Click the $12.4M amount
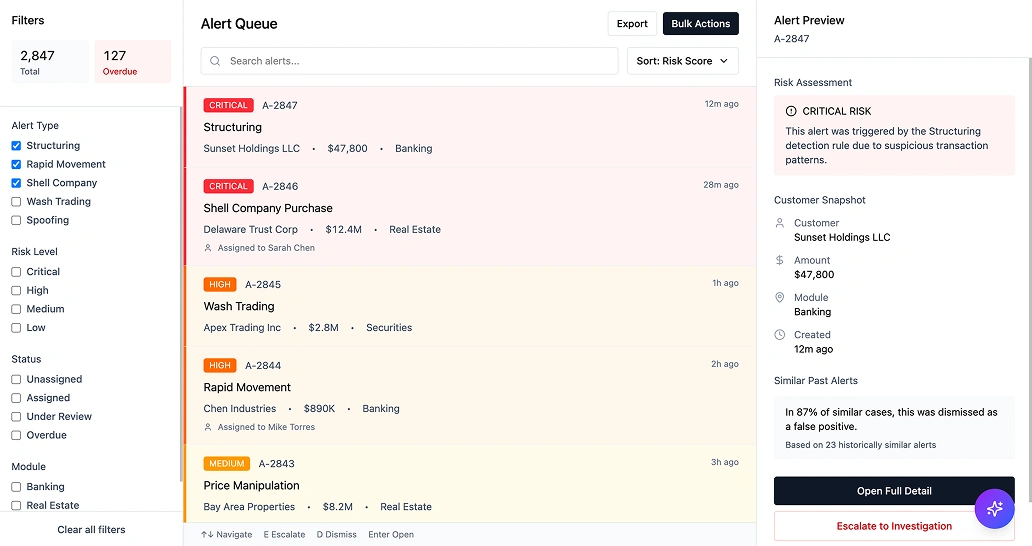The width and height of the screenshot is (1032, 546). (x=344, y=230)
